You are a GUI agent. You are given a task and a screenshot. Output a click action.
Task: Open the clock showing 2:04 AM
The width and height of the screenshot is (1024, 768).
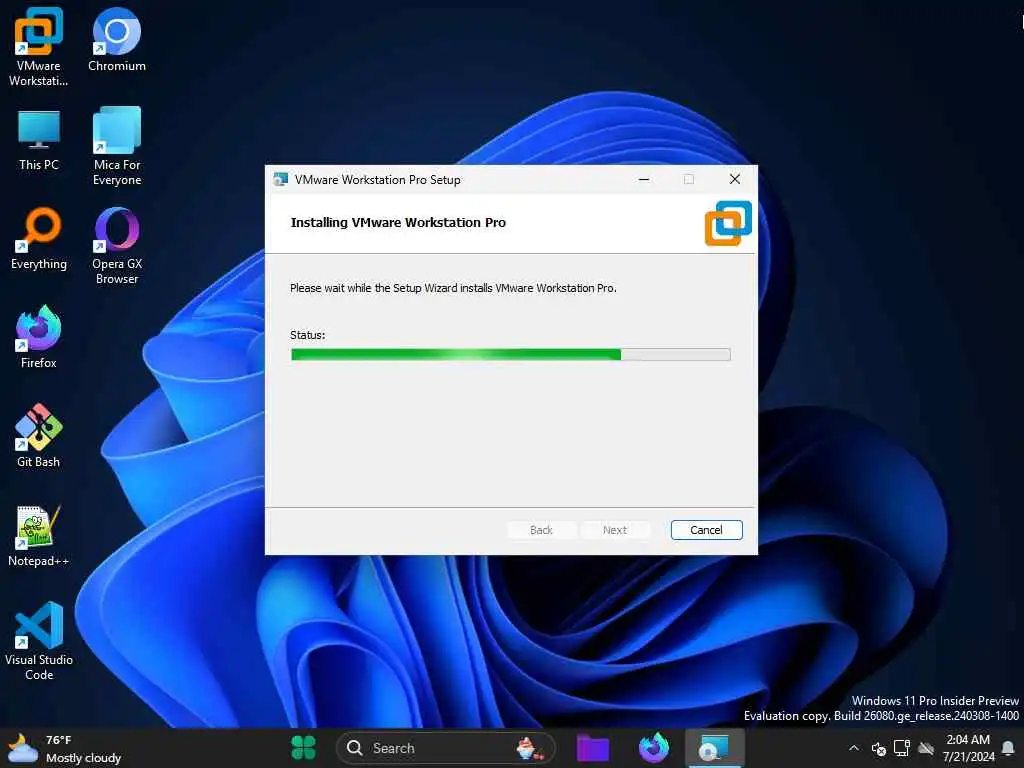click(968, 748)
